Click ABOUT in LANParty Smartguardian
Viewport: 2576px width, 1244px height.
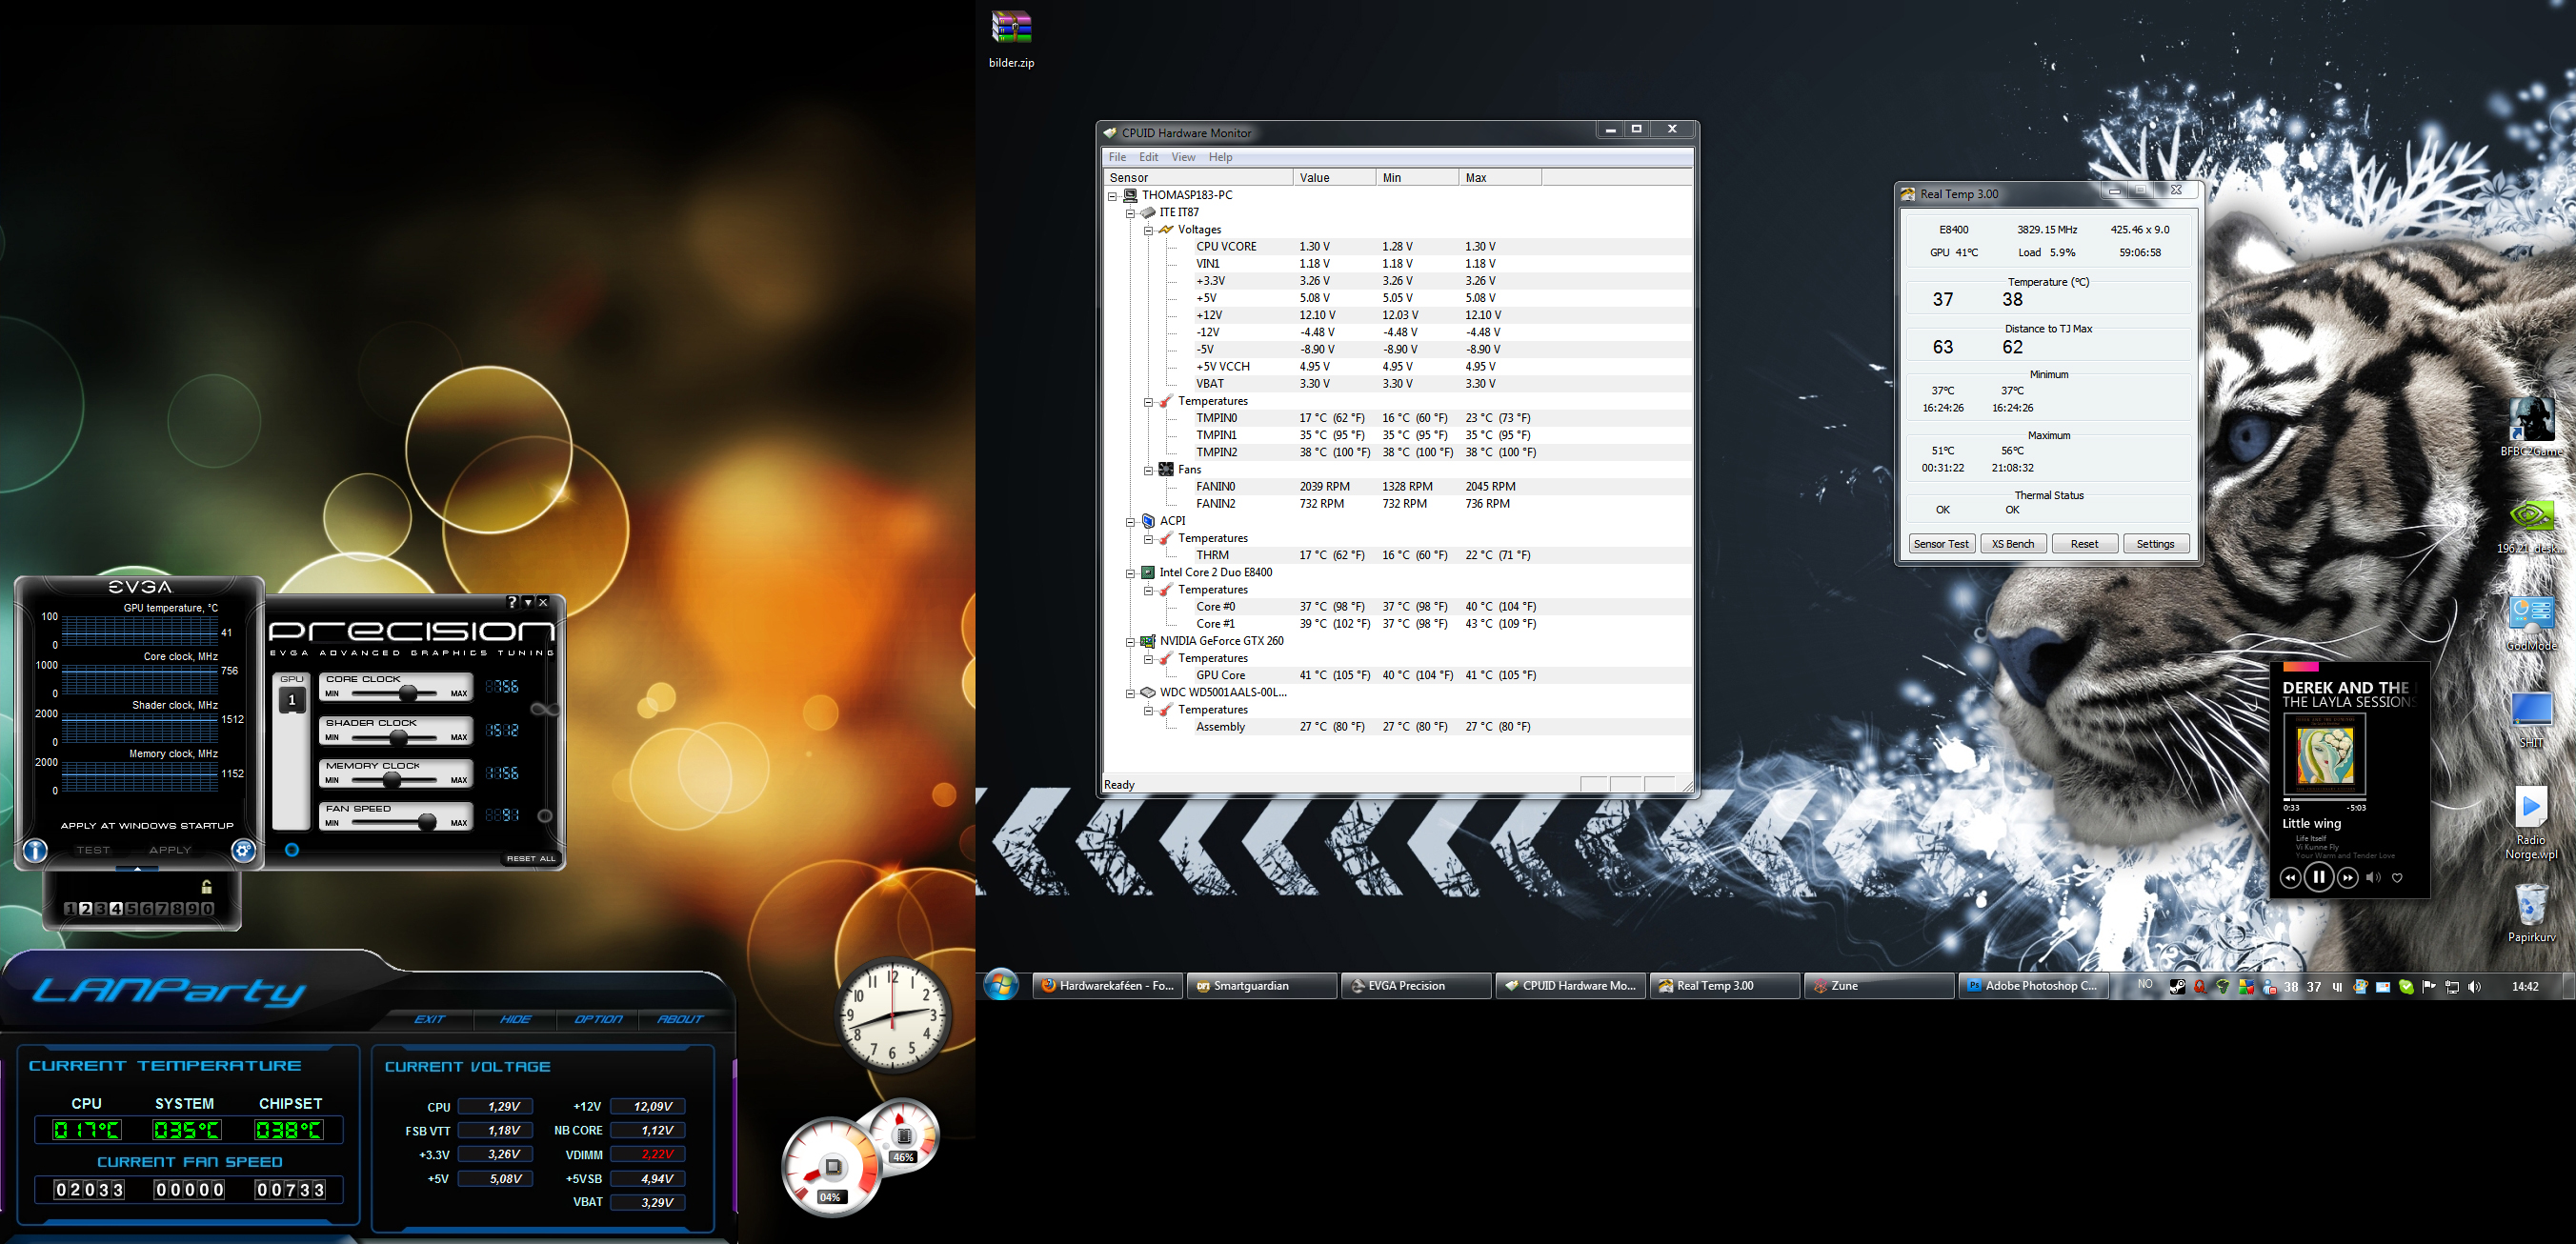(x=680, y=1019)
